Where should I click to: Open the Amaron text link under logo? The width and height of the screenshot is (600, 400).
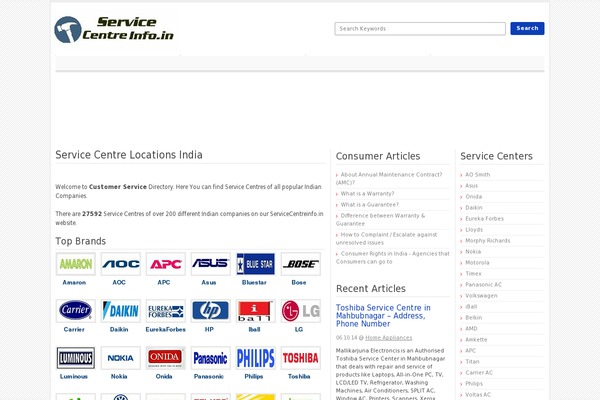click(x=74, y=282)
